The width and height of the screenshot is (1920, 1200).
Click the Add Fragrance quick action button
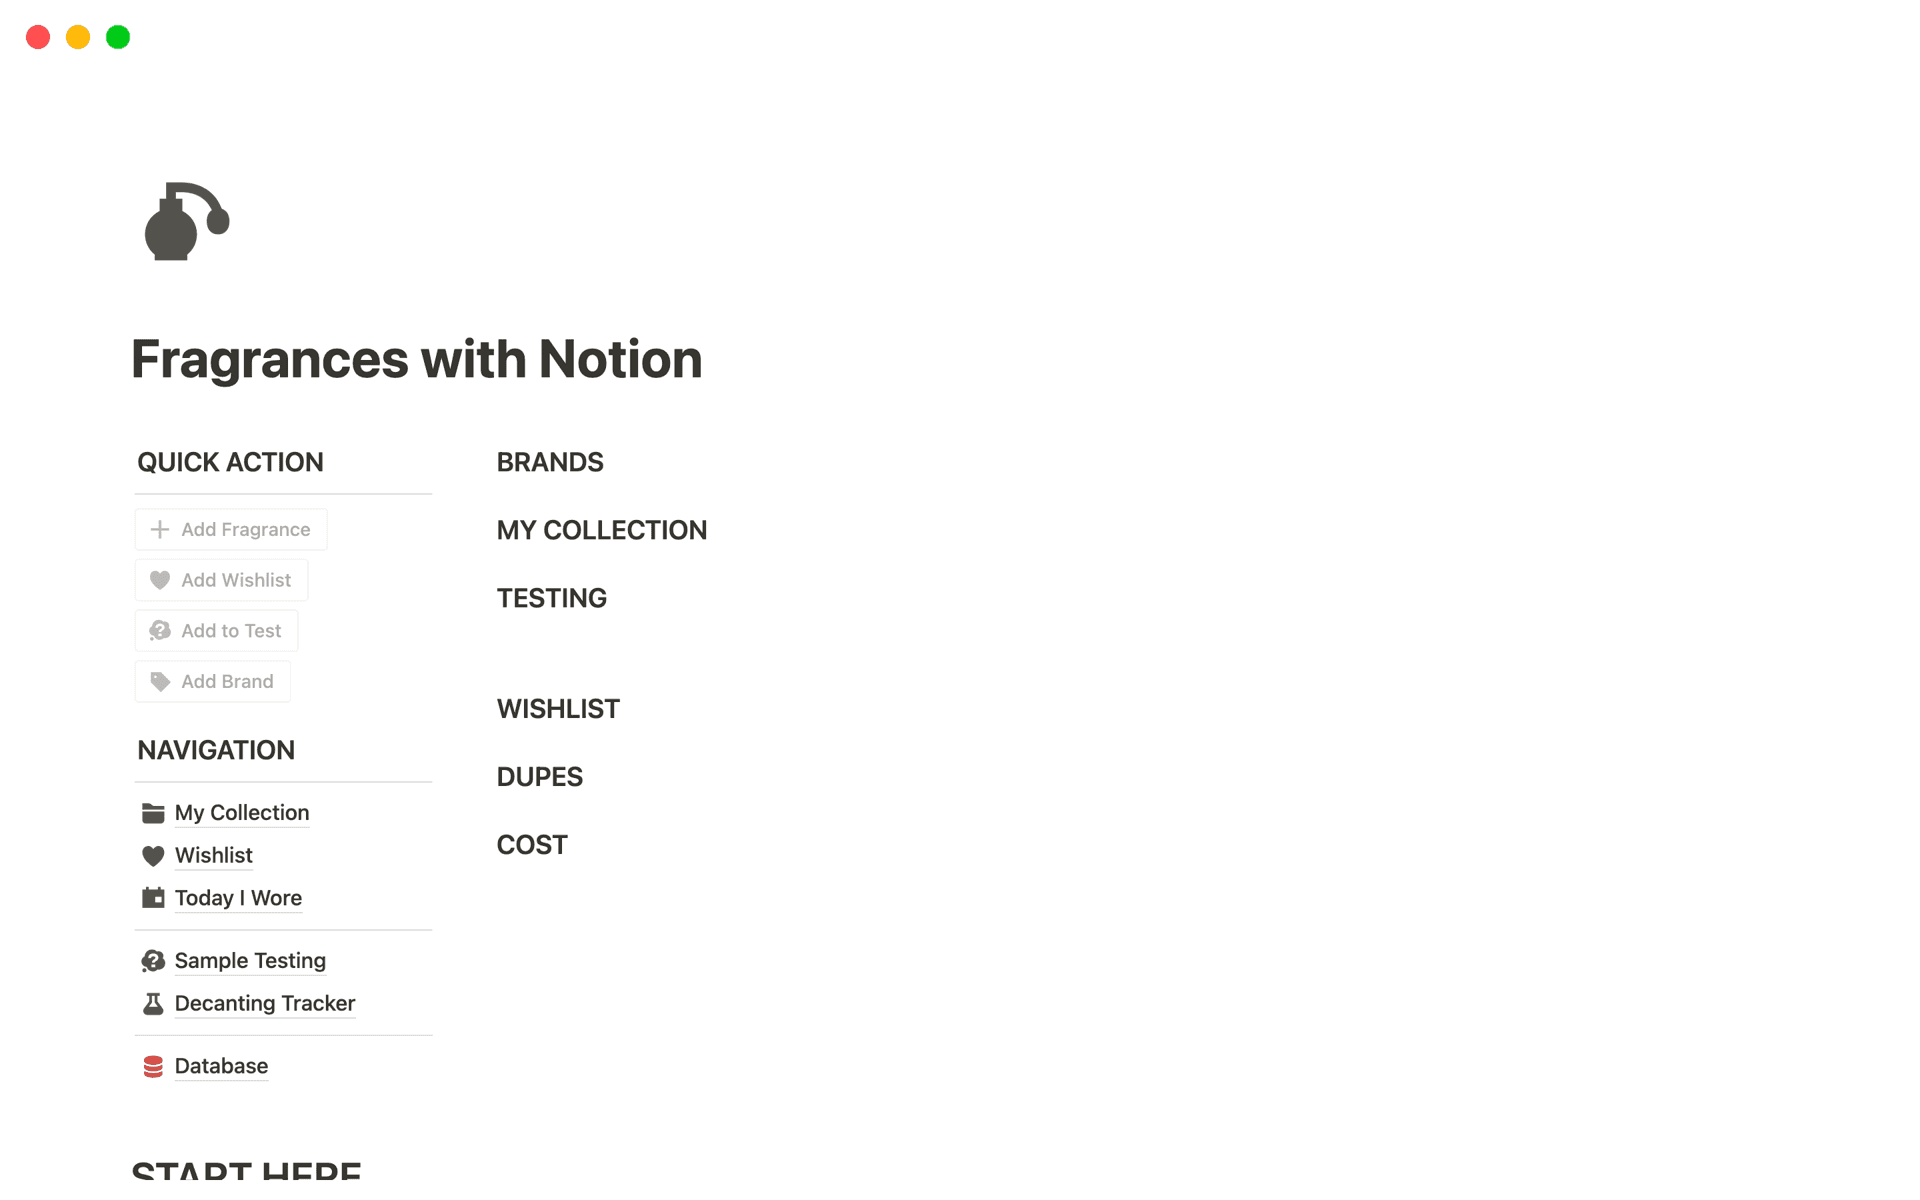(231, 529)
